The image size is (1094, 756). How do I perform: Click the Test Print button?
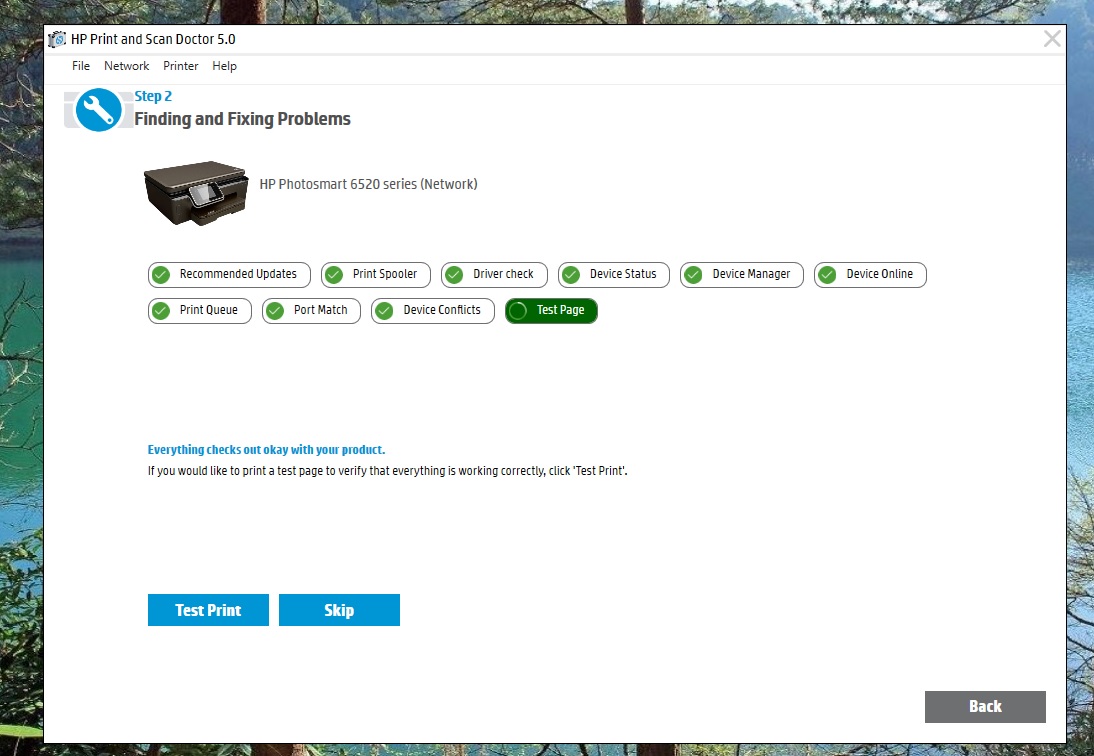208,610
